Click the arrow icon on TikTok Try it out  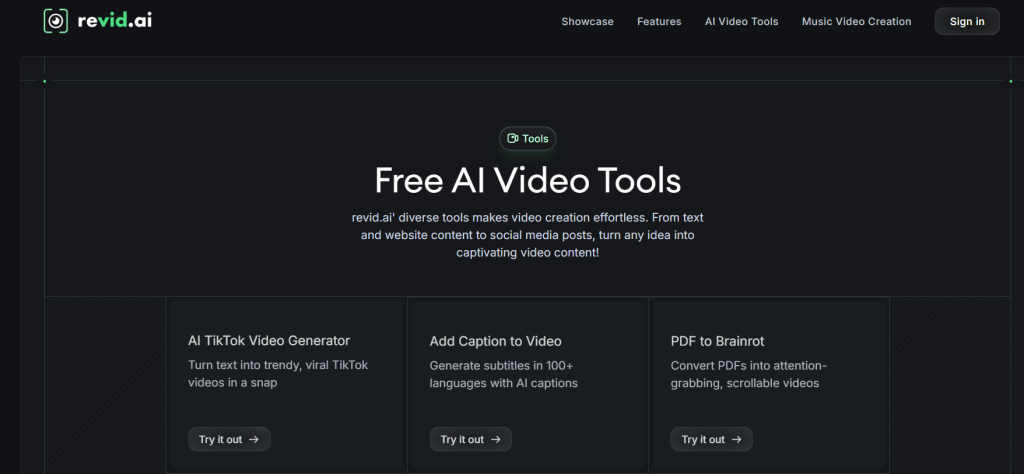(254, 439)
